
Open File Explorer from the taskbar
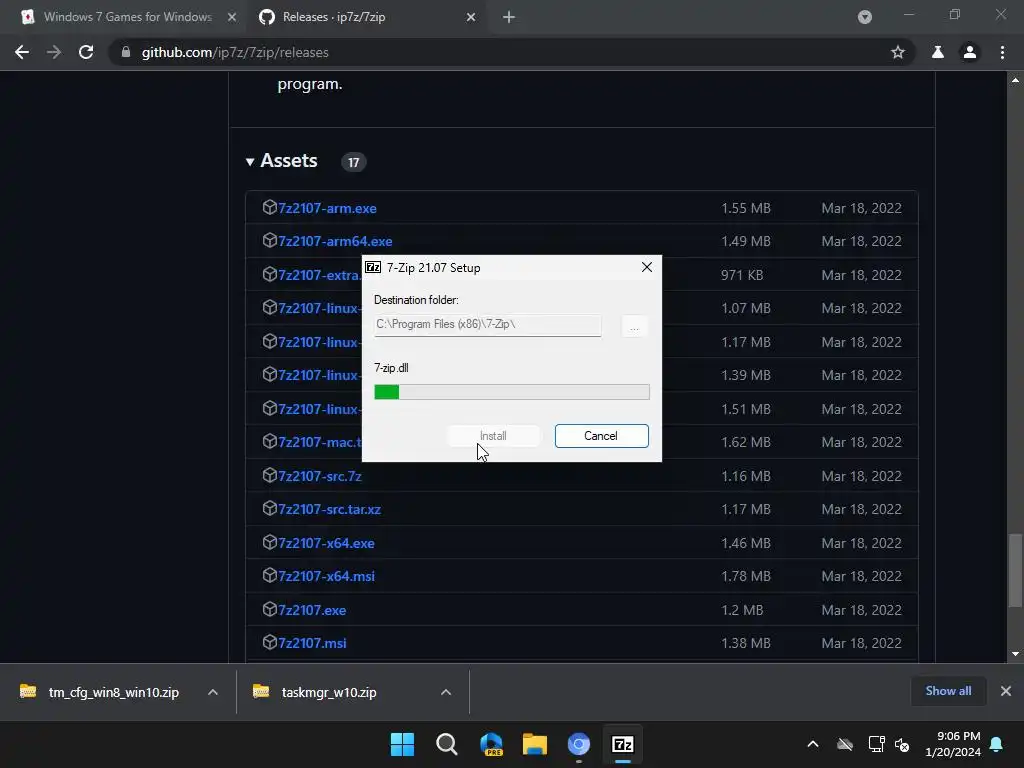(x=535, y=744)
